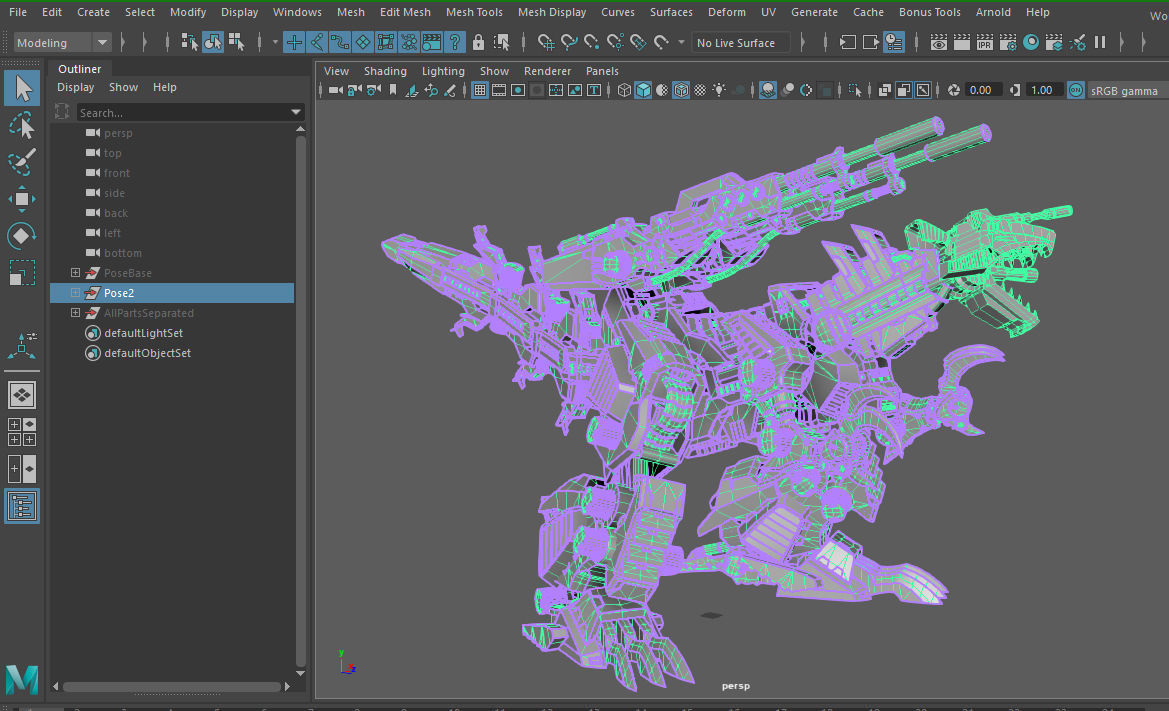This screenshot has width=1169, height=711.
Task: Open the Edit Mesh menu
Action: [405, 12]
